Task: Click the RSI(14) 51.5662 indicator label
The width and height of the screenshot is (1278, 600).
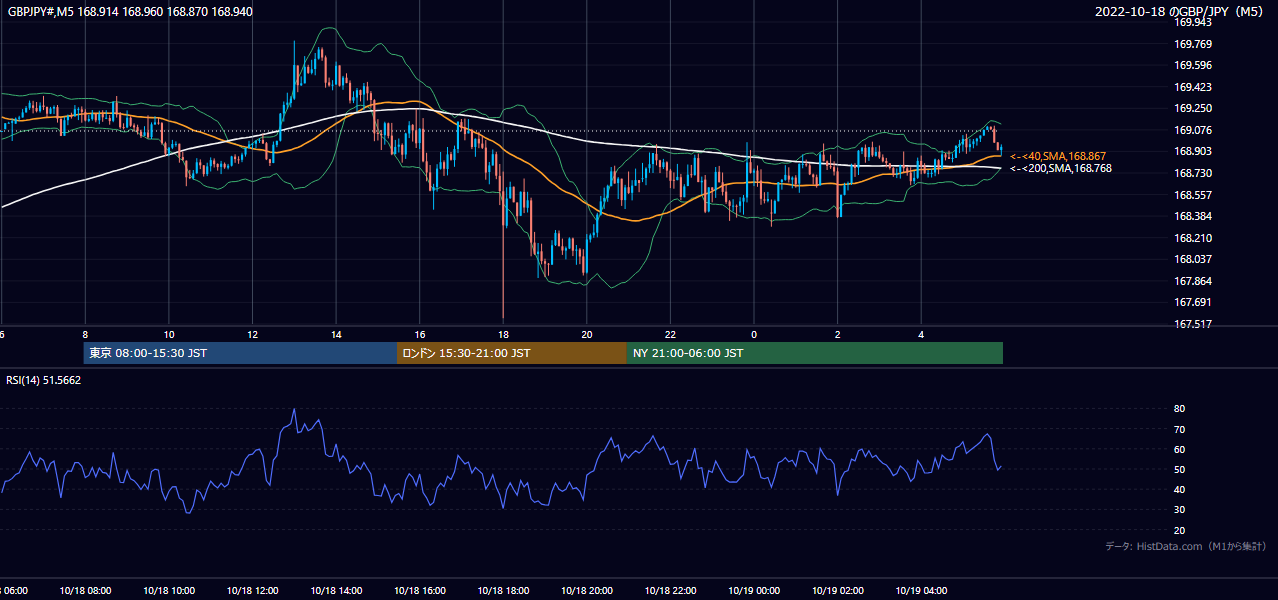Action: coord(43,380)
